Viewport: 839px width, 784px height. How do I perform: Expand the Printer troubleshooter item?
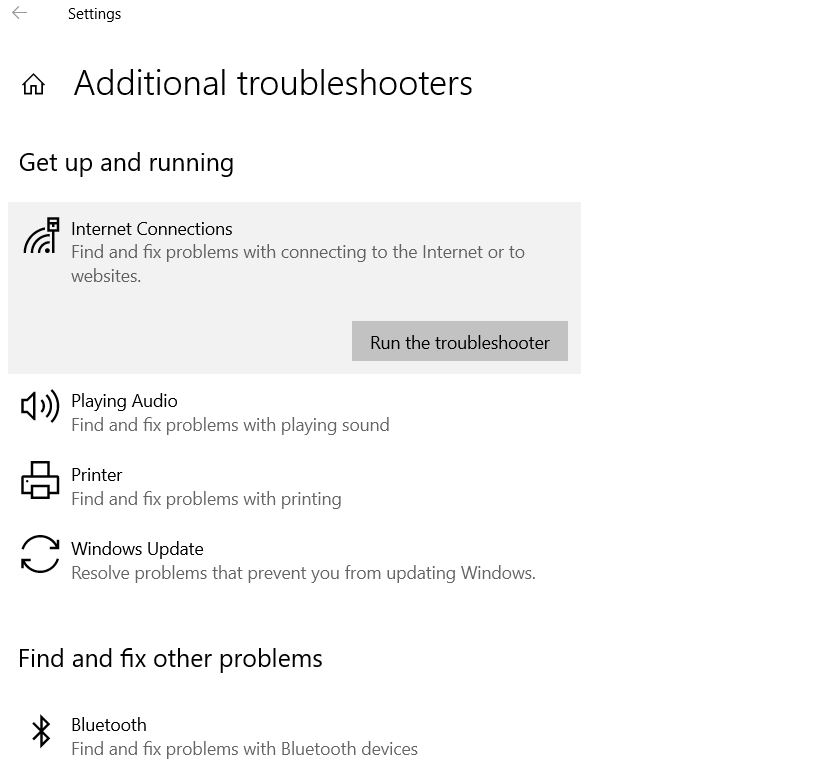[x=294, y=486]
